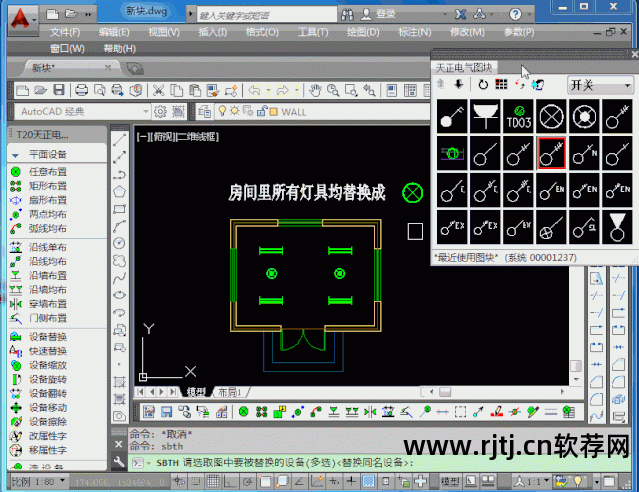Click the Cut scissors icon

click(x=158, y=90)
